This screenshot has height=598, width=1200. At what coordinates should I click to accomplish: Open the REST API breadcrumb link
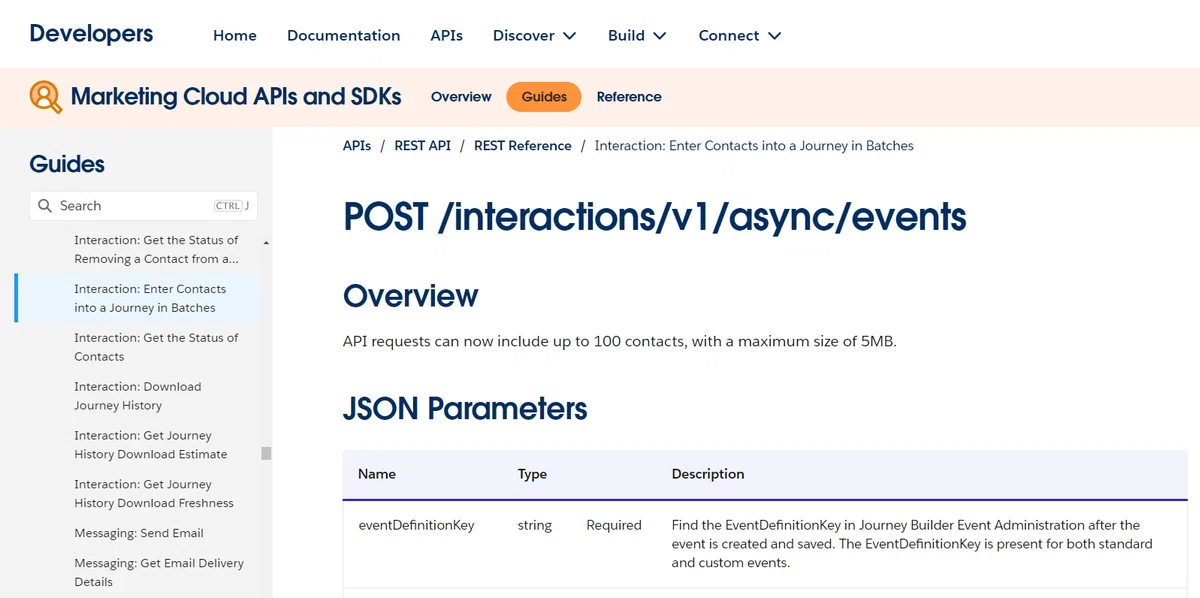tap(423, 146)
